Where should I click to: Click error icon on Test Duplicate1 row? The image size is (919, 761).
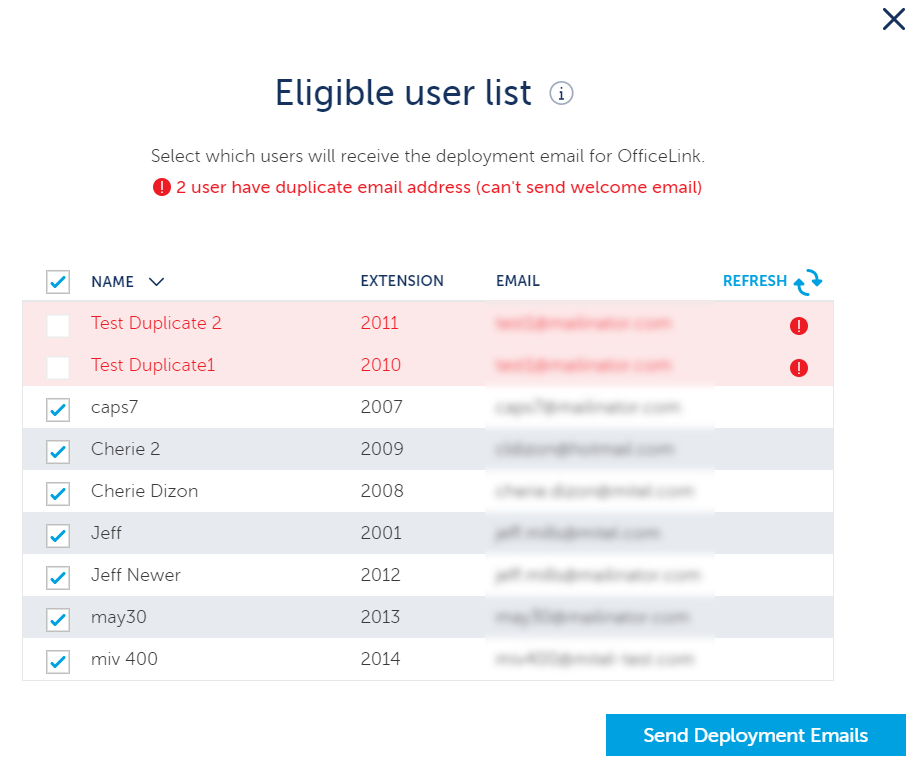coord(798,367)
